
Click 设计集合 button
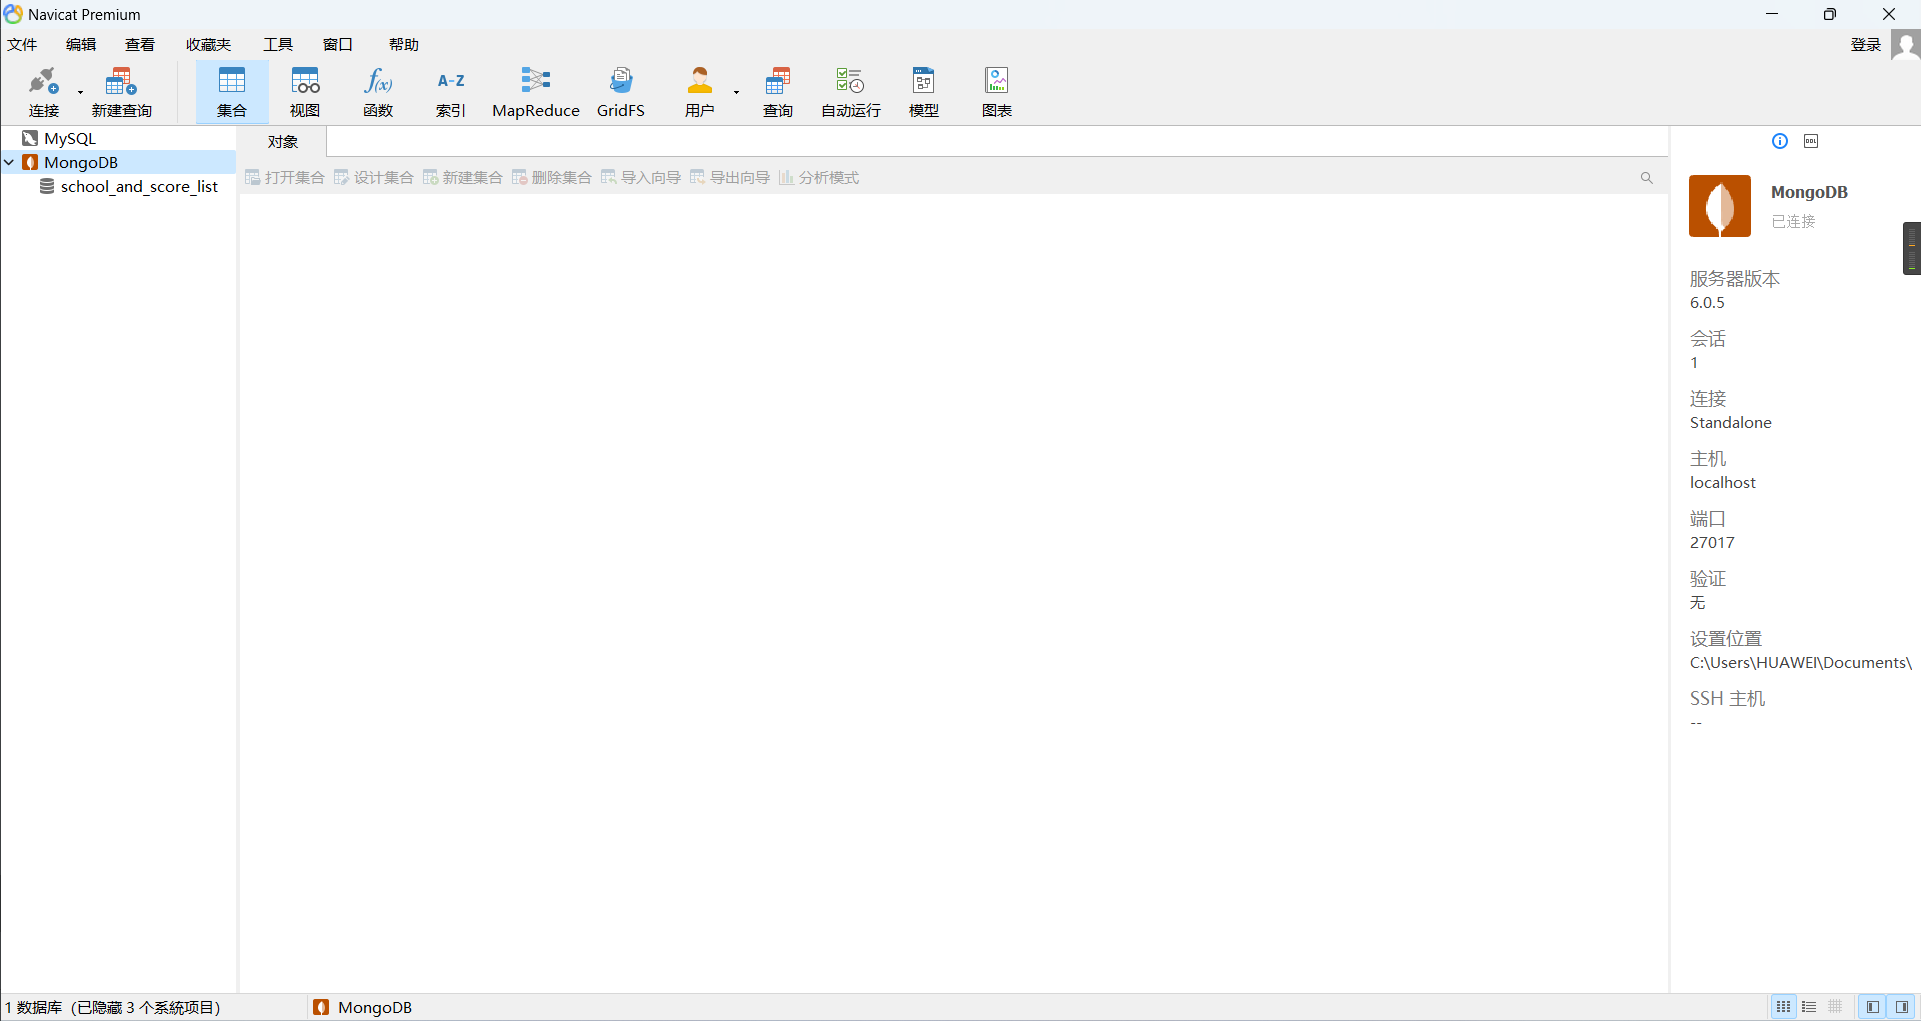click(x=374, y=177)
